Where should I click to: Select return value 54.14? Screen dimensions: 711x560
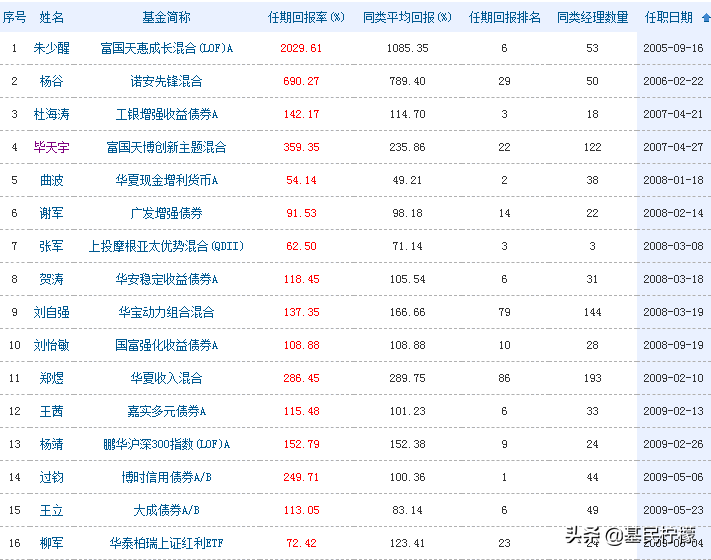301,180
